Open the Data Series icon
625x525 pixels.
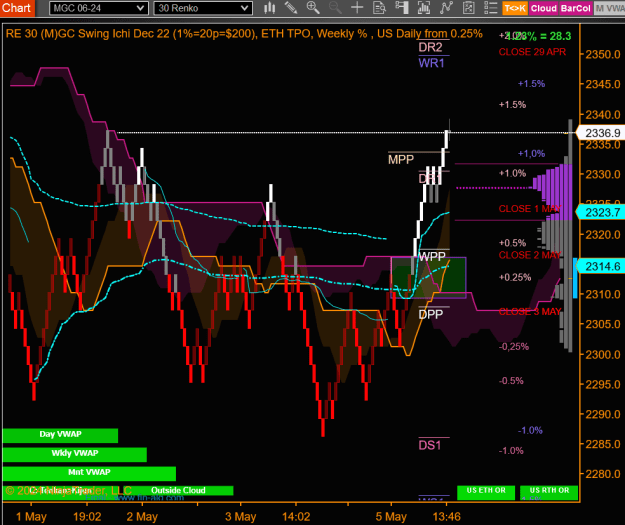click(424, 8)
